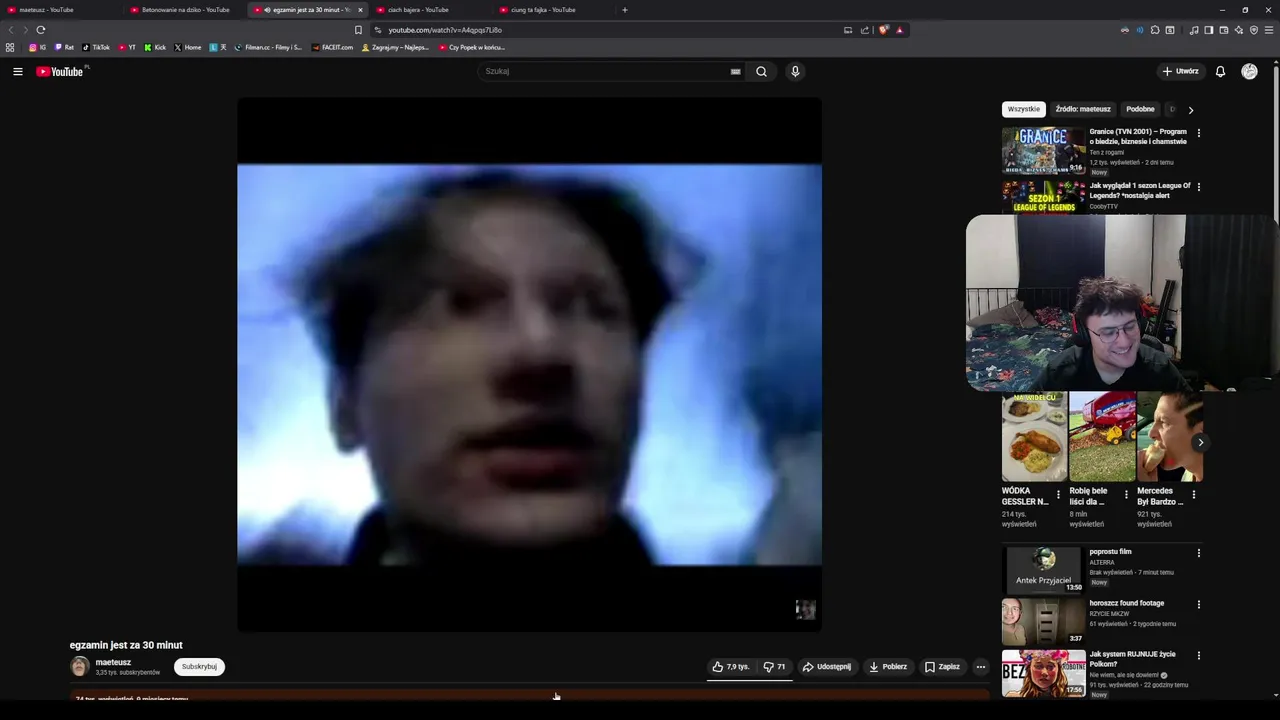Open the IG bookmark
1280x720 pixels.
(37, 47)
